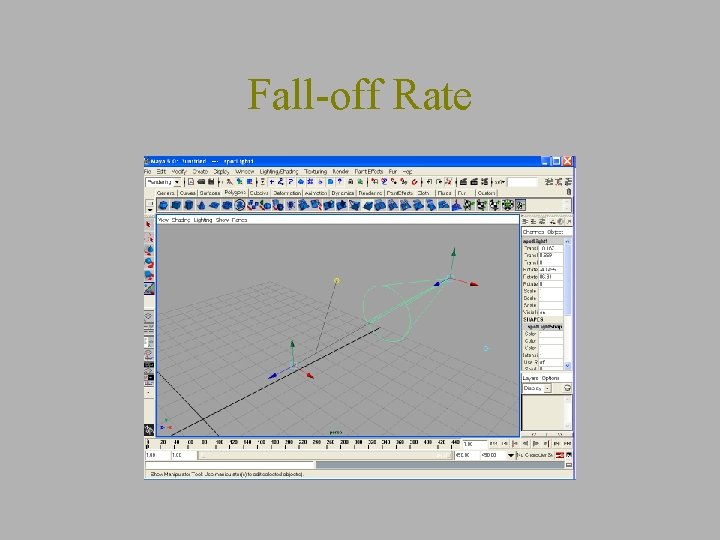This screenshot has width=720, height=540.
Task: Switch to the Curves shelf tab
Action: click(x=187, y=193)
